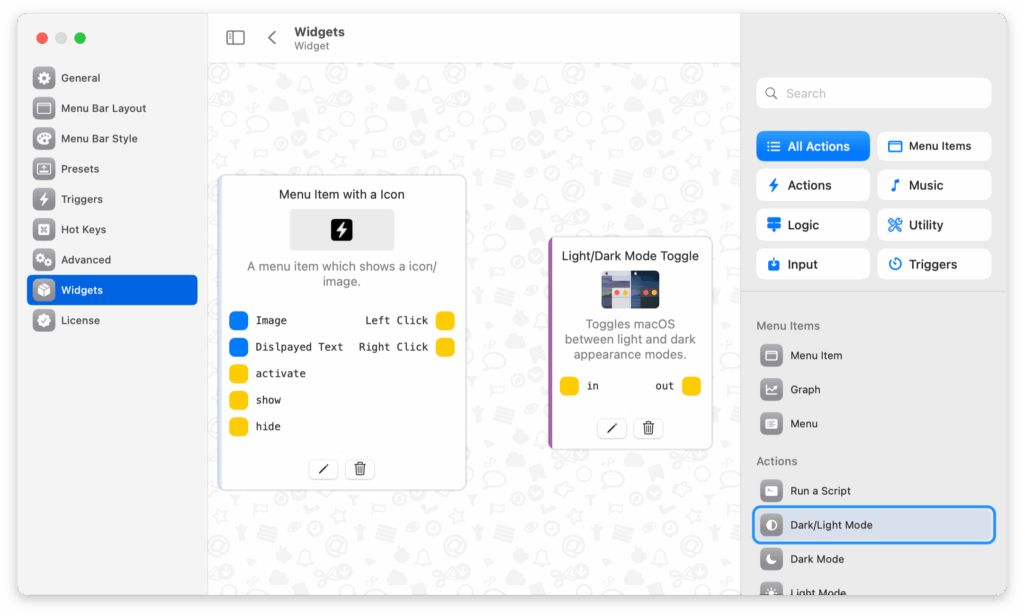Select the Graph menu item action

pyautogui.click(x=804, y=390)
